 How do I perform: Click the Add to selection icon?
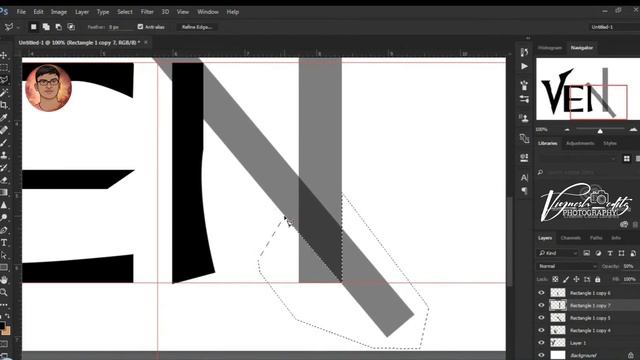coord(46,27)
